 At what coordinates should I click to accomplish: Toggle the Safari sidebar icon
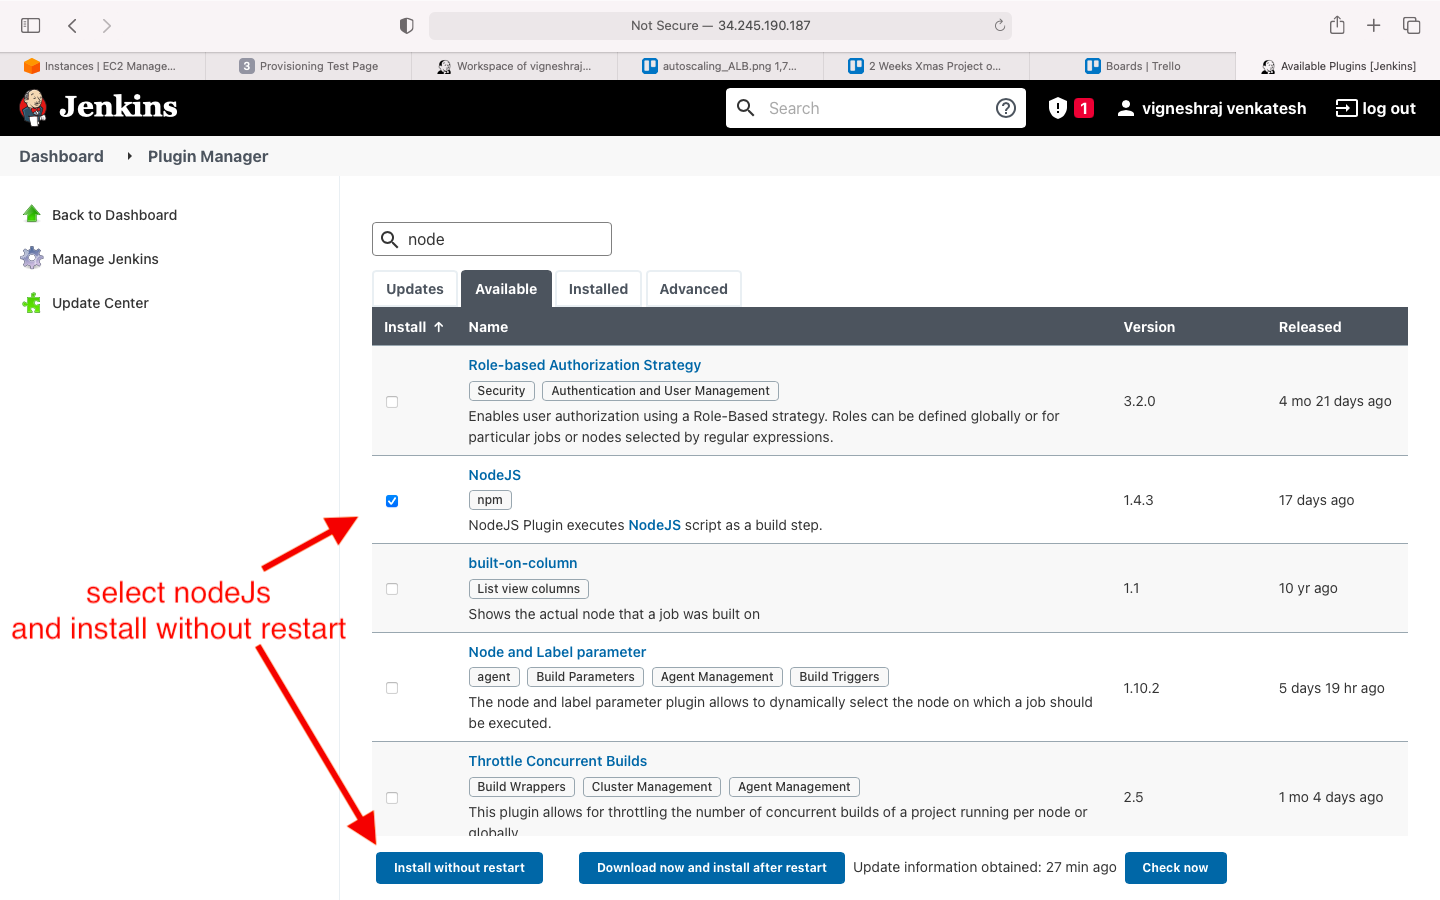click(31, 25)
